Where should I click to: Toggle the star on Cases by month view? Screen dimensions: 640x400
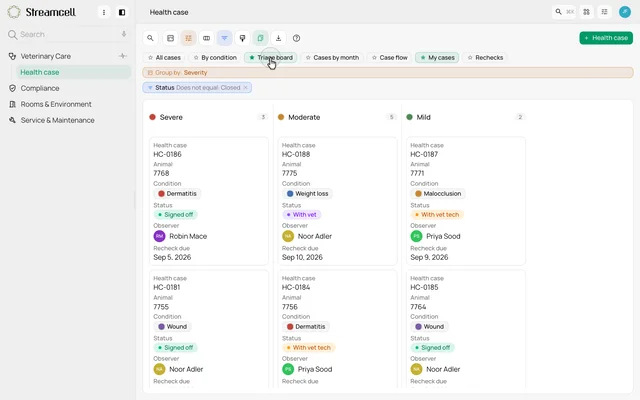308,58
